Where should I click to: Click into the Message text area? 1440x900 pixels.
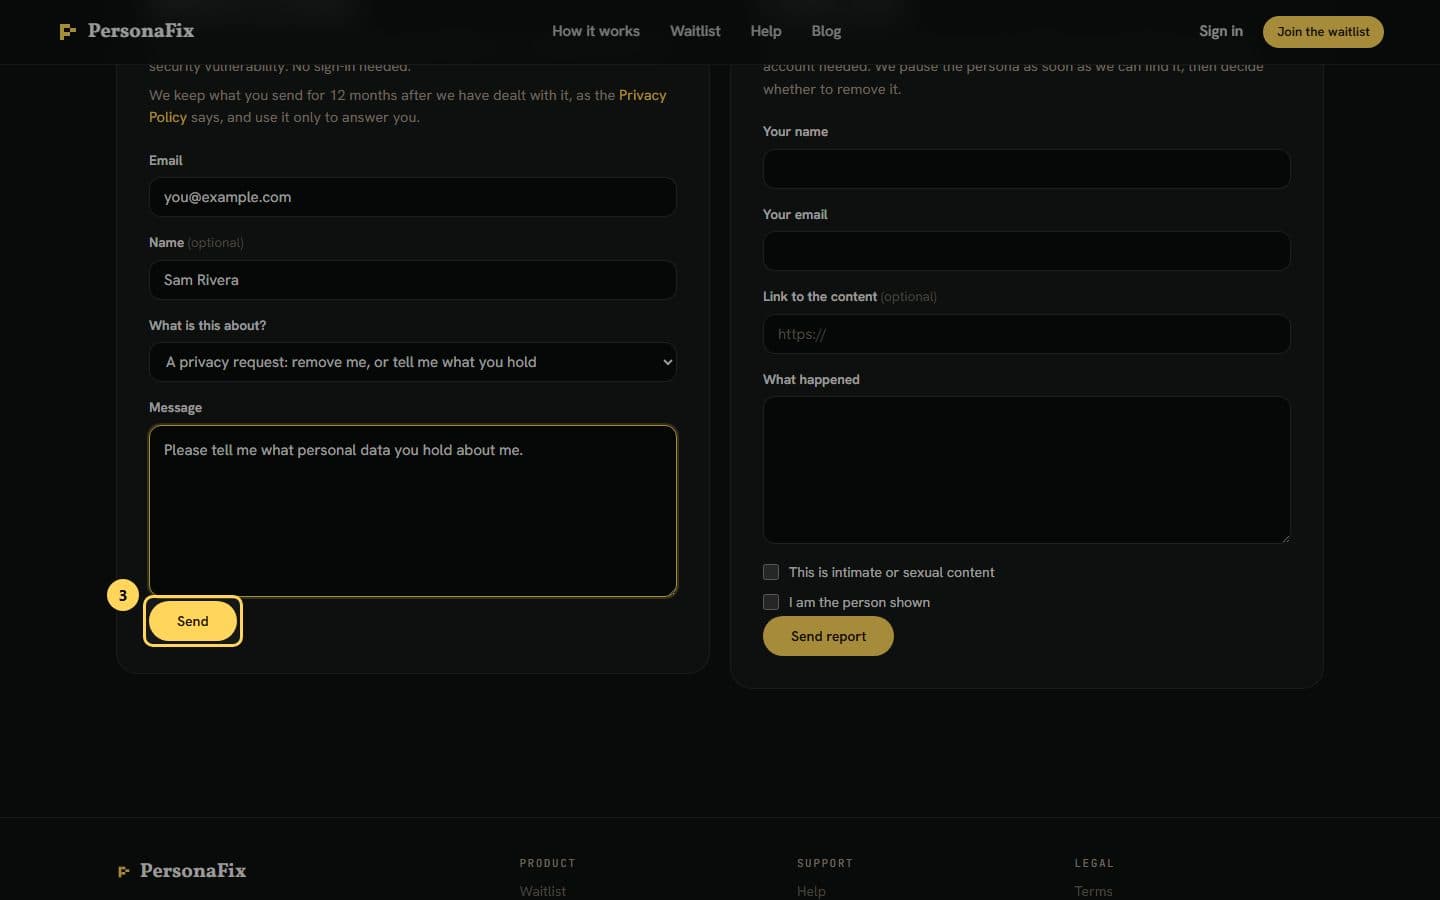tap(413, 511)
